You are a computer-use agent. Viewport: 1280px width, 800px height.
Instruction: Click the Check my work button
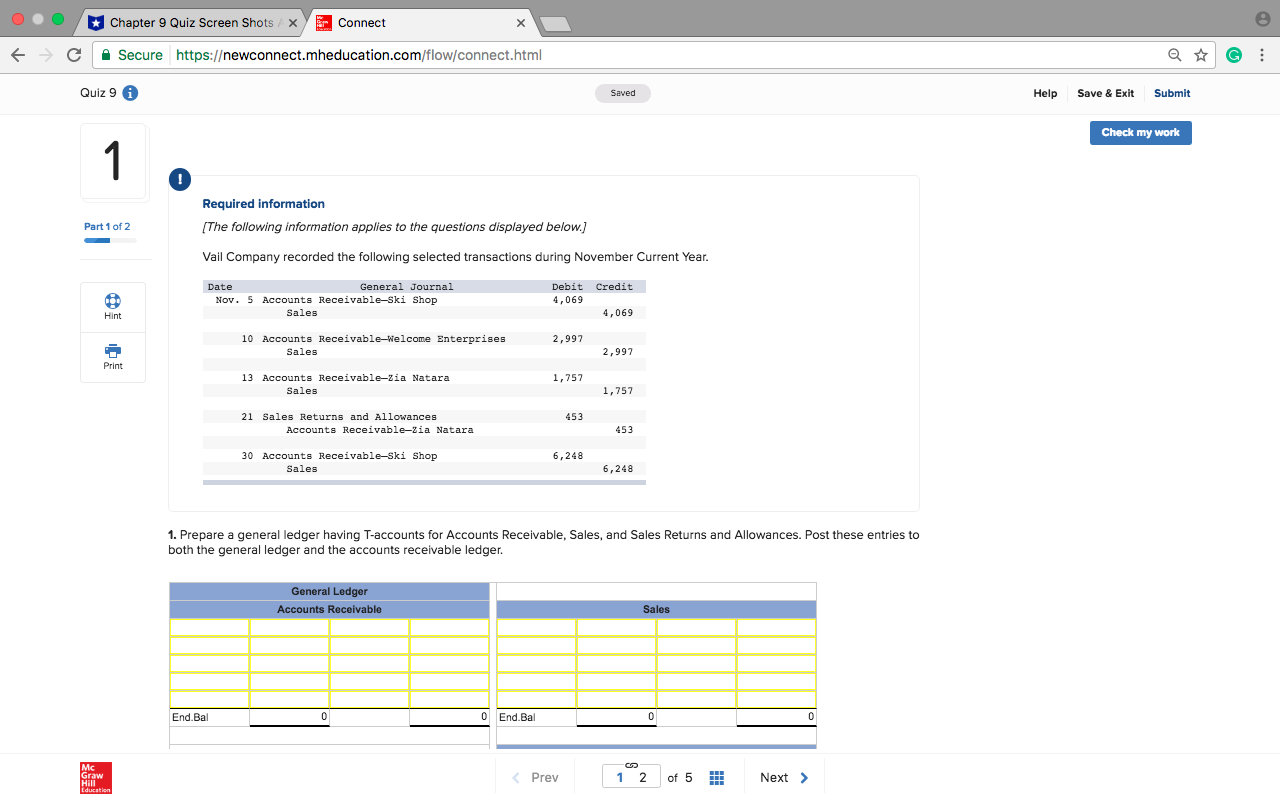1140,132
